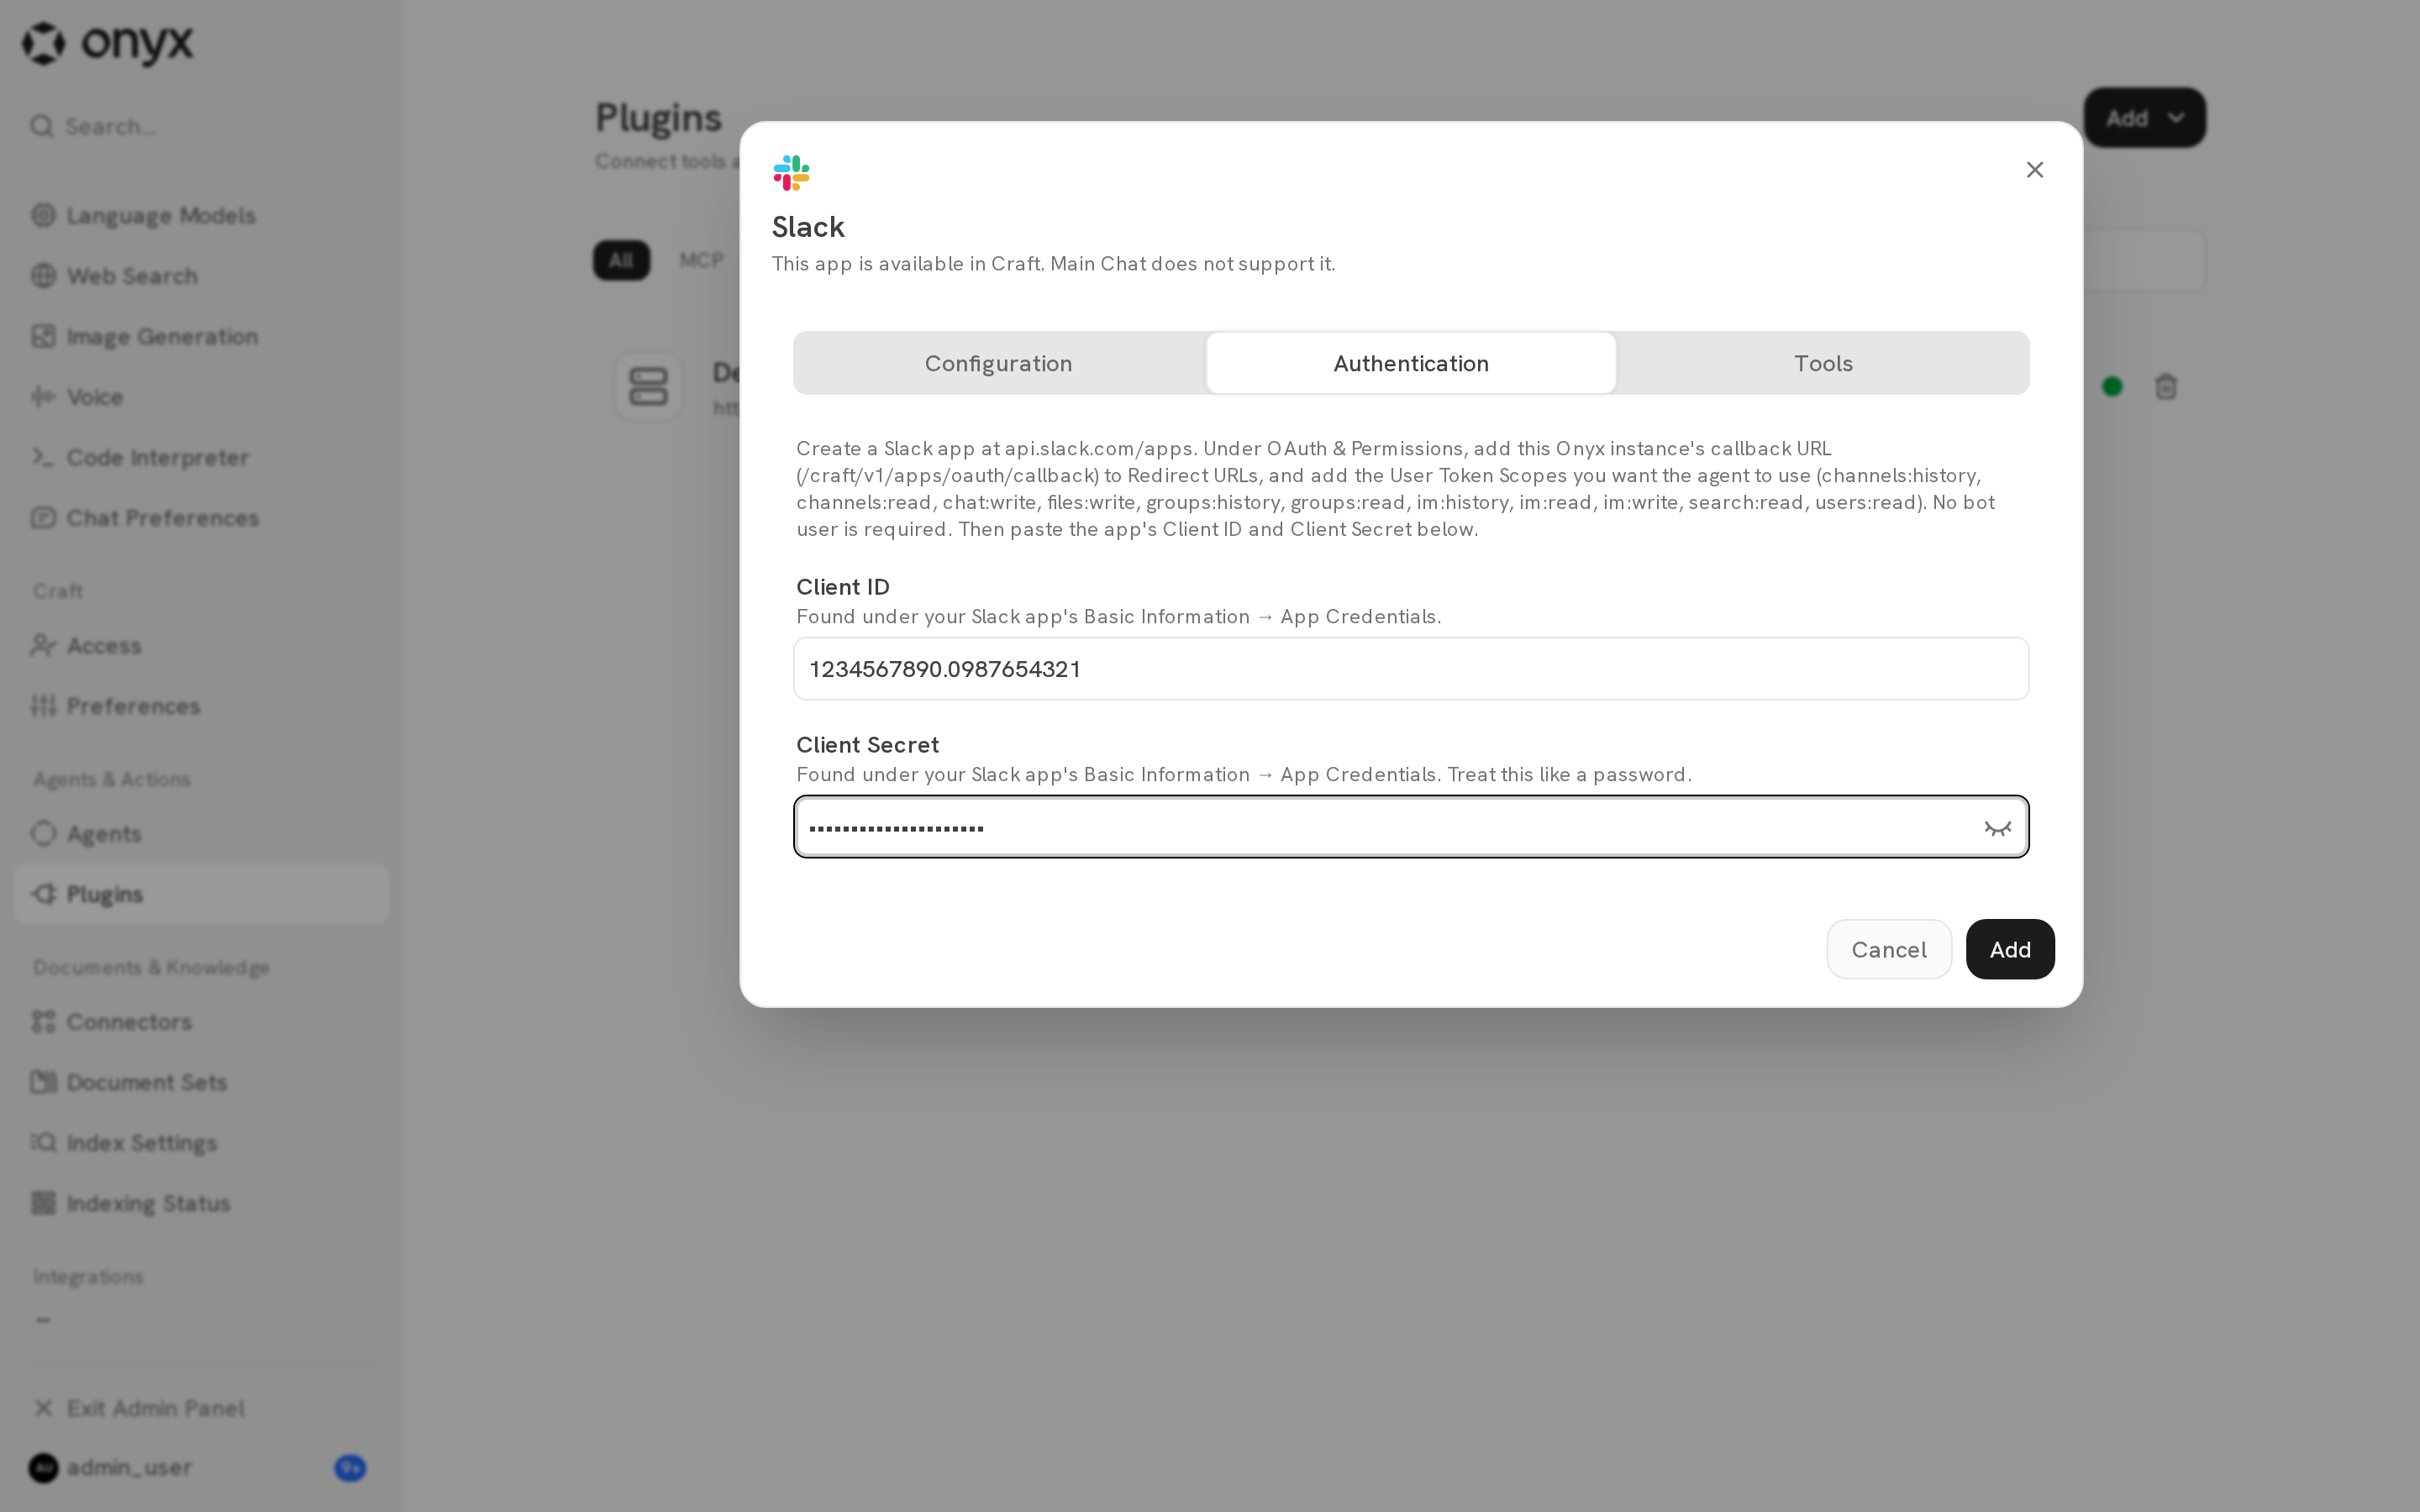The image size is (2420, 1512).
Task: Click the Access user icon
Action: point(43,645)
